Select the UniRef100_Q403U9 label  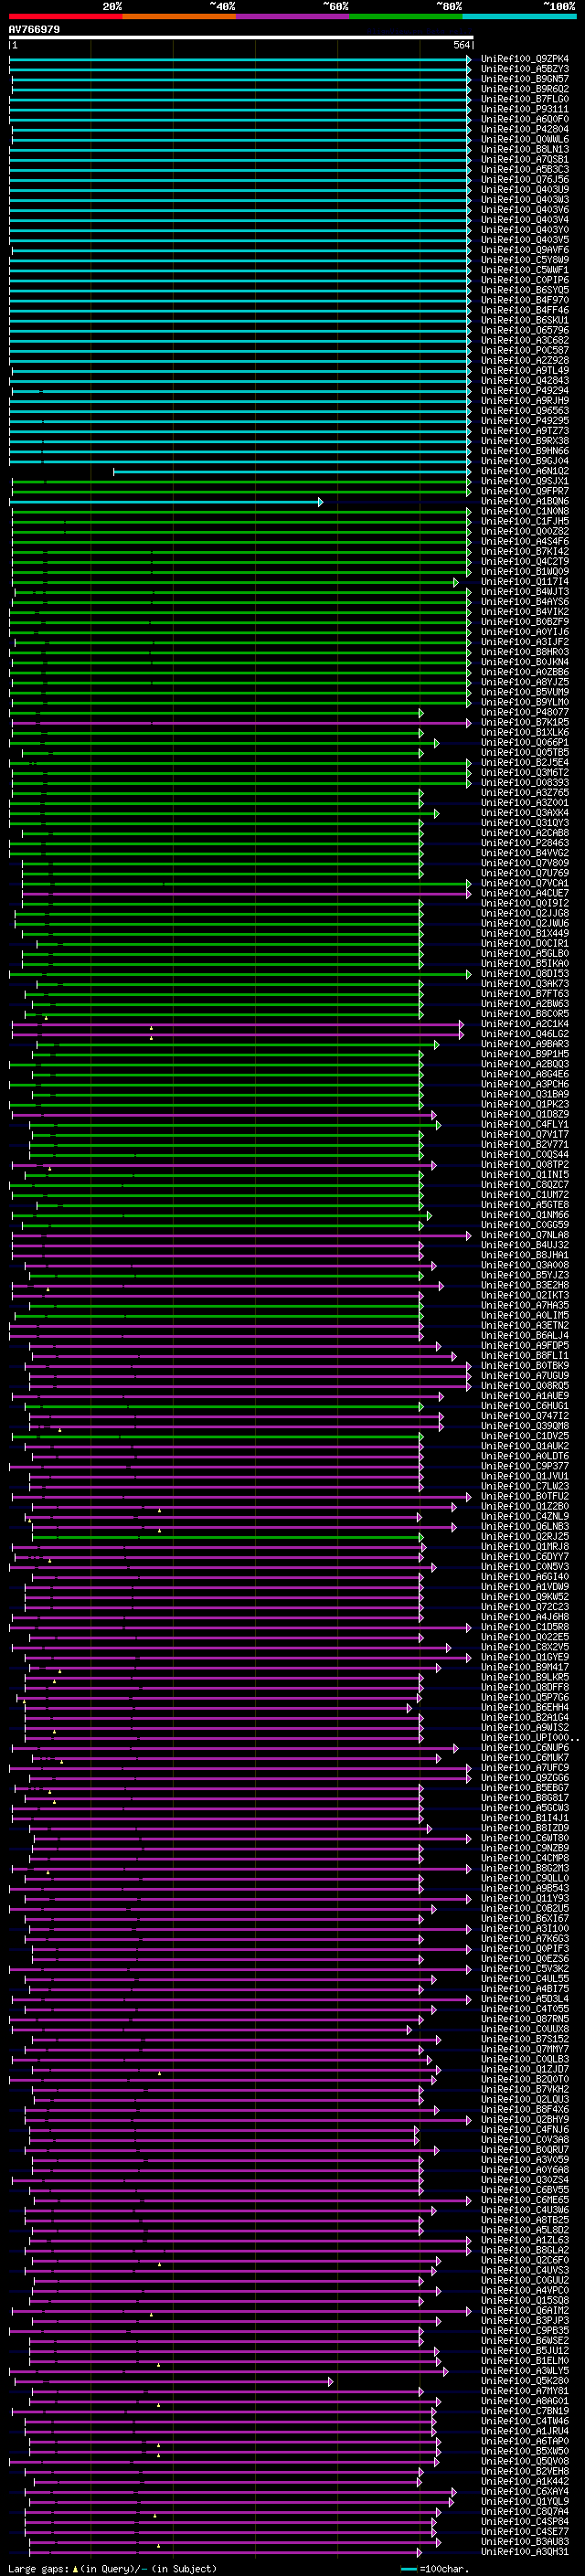(525, 190)
